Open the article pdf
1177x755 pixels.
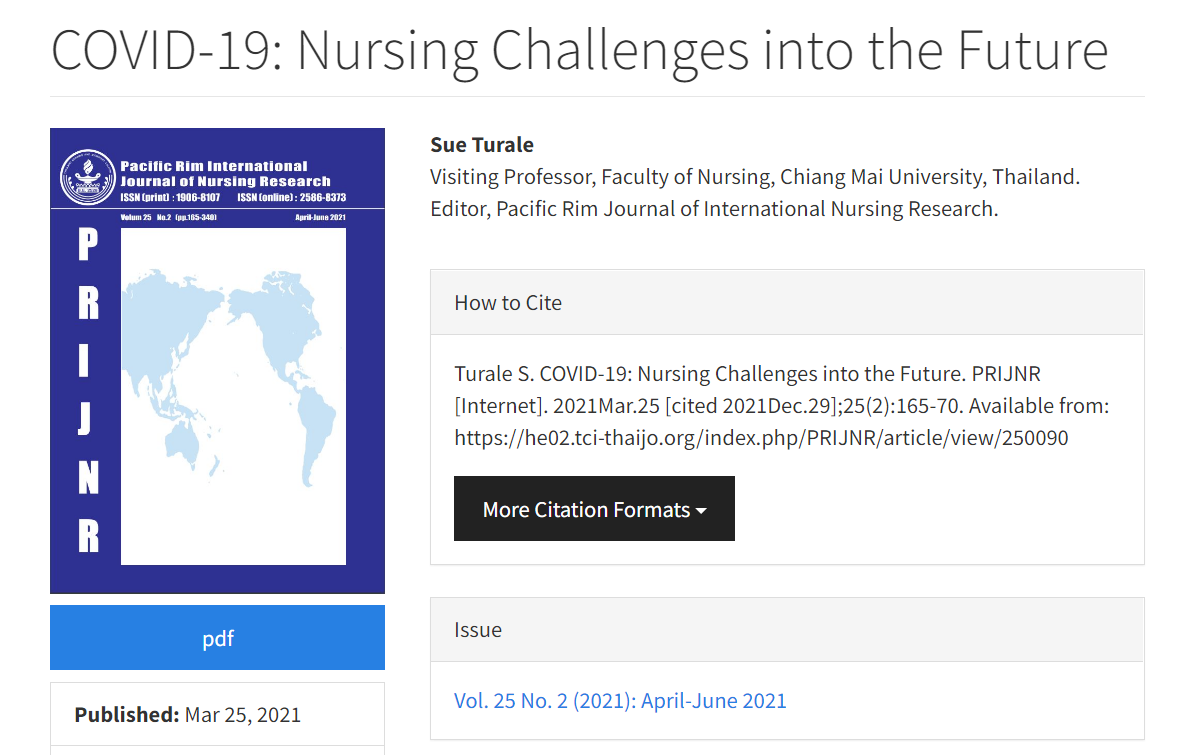[217, 638]
